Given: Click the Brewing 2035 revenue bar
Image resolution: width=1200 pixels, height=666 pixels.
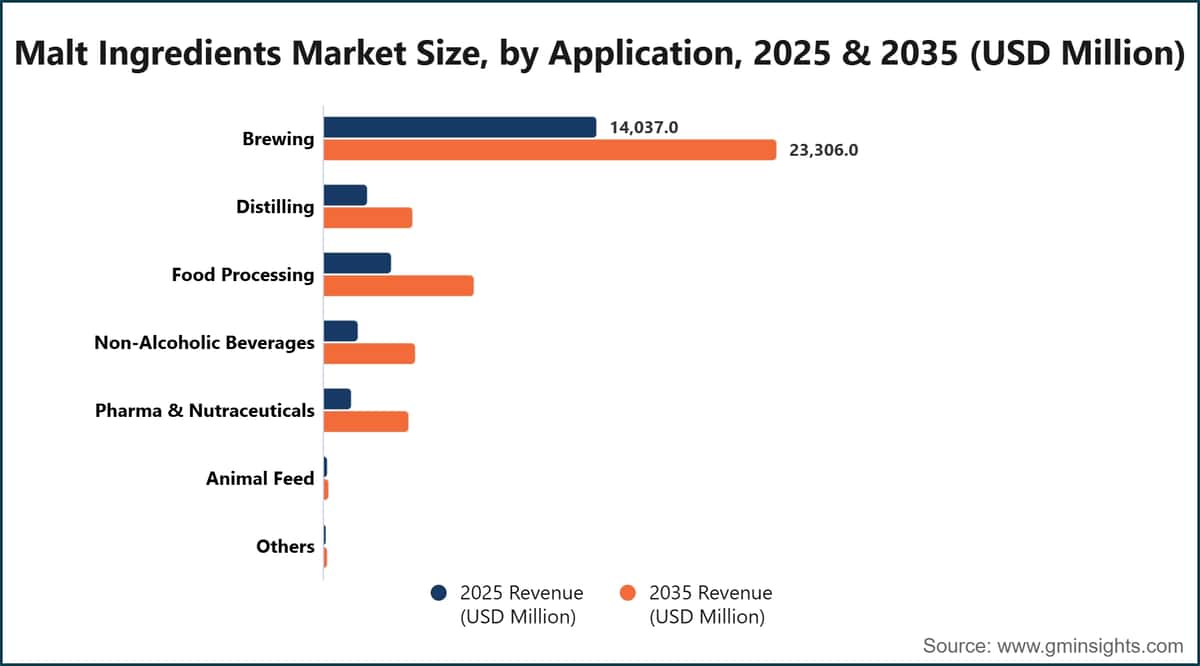Looking at the screenshot, I should click(550, 149).
